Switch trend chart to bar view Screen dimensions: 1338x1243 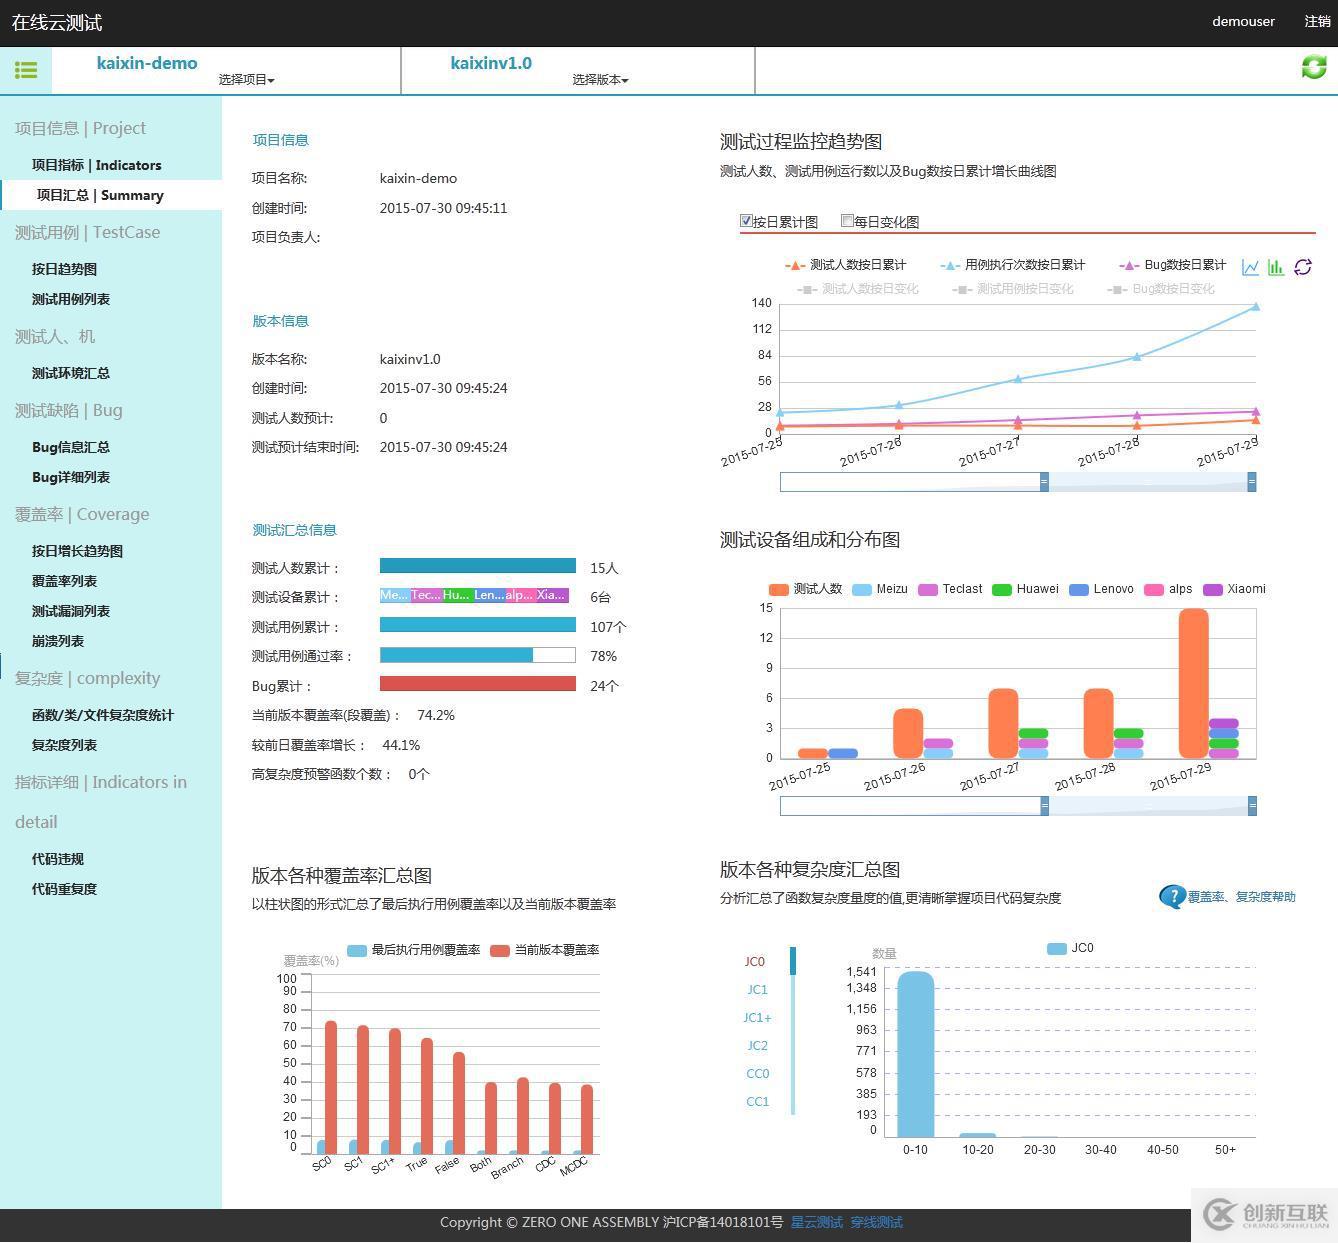1275,267
